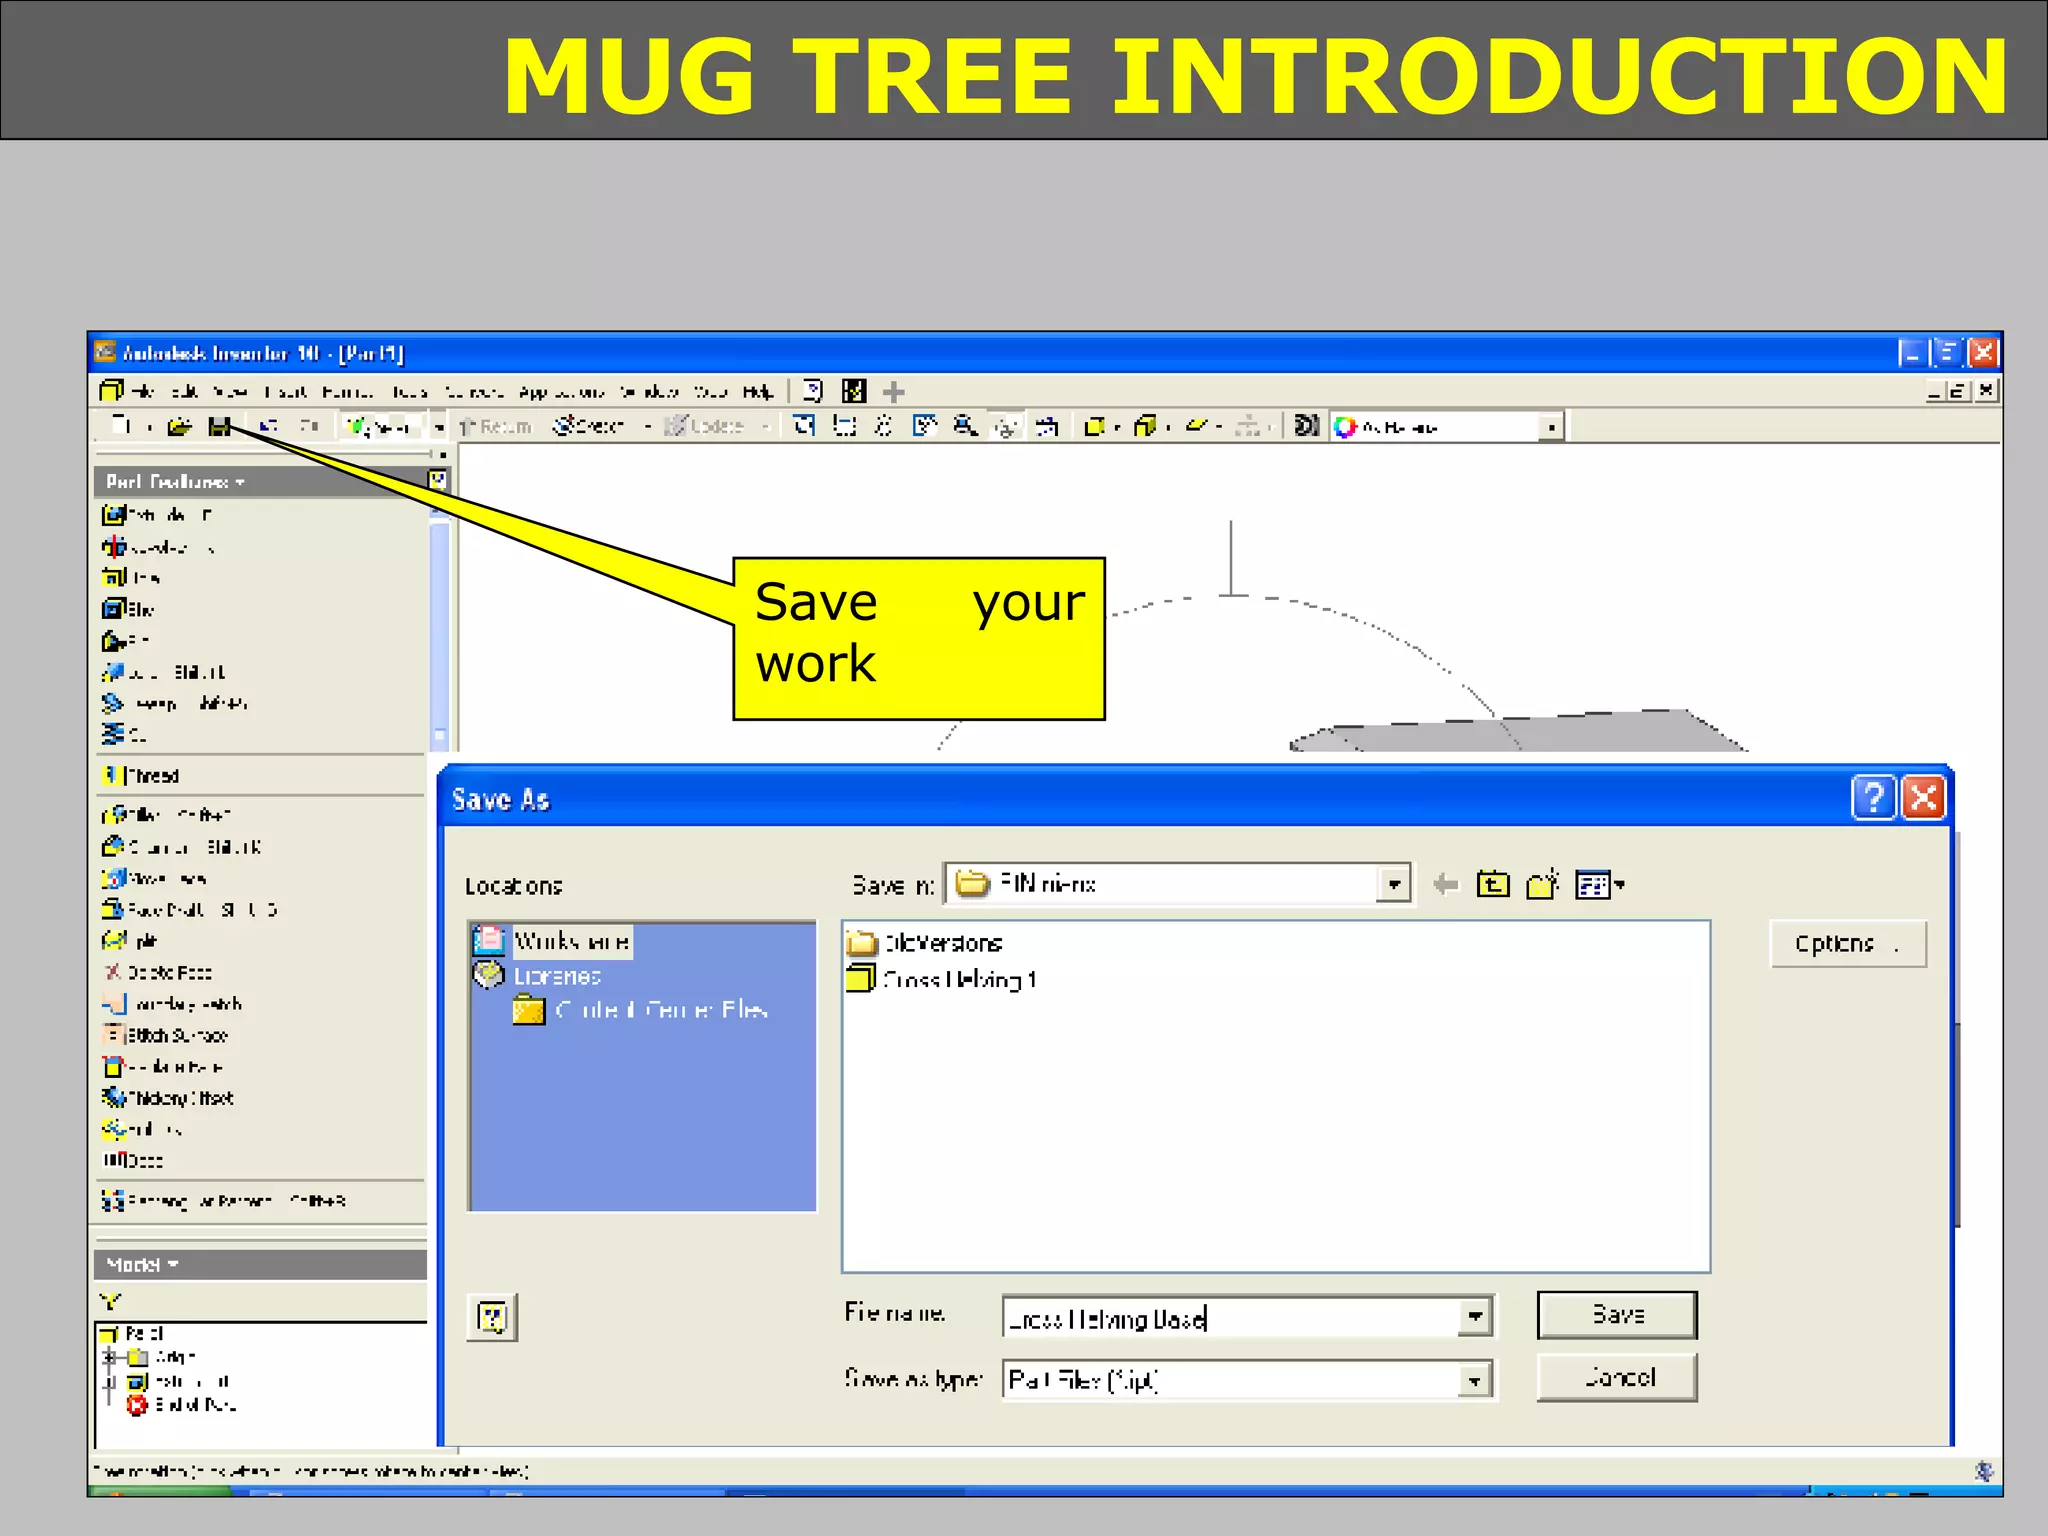The height and width of the screenshot is (1536, 2048).
Task: Create a new folder in Save As
Action: (x=1542, y=885)
